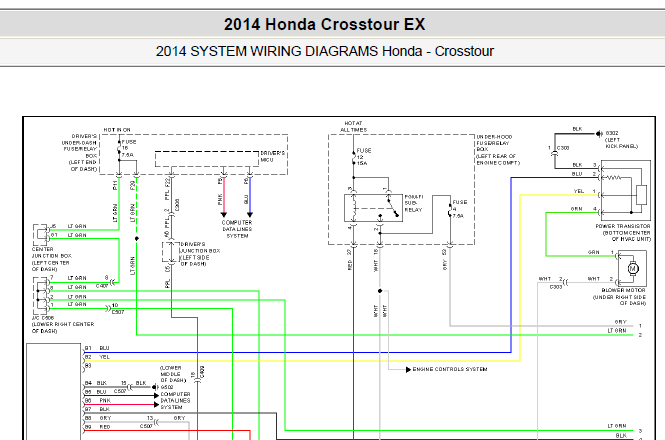Click the splice dot on the dashed green wire
This screenshot has width=665, height=440.
[137, 239]
